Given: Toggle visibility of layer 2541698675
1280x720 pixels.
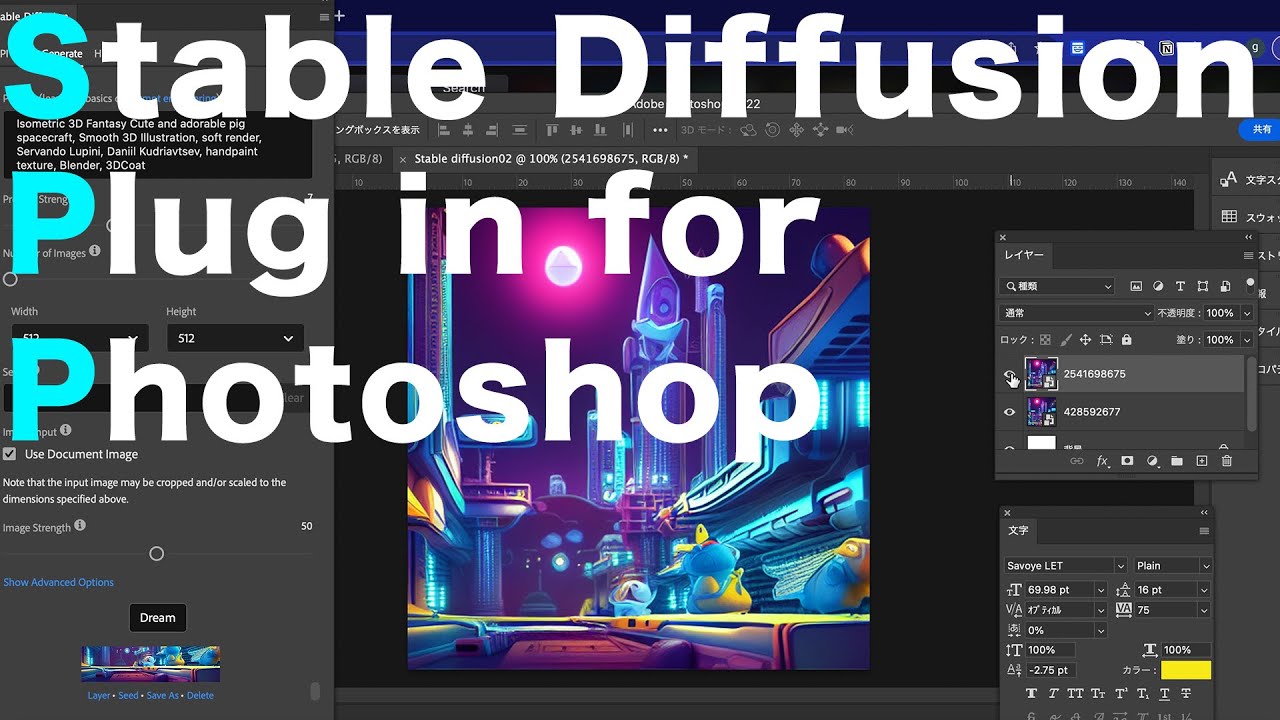Looking at the screenshot, I should tap(1009, 374).
